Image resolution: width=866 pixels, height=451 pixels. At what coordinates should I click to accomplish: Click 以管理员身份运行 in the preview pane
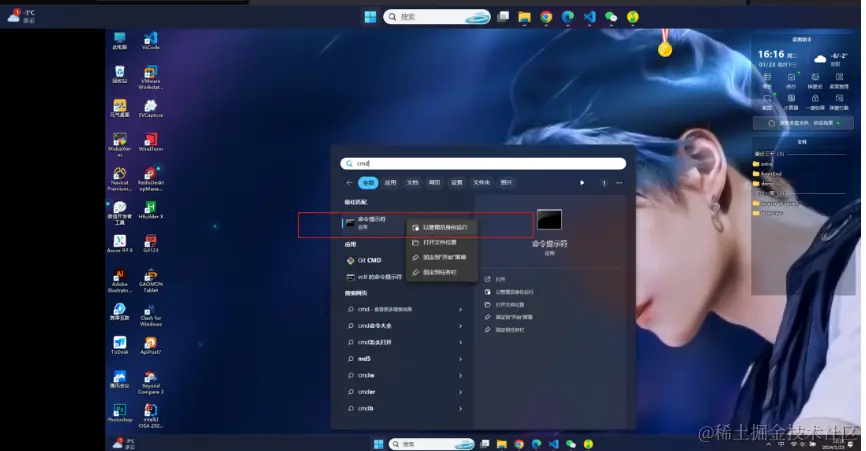coord(509,292)
